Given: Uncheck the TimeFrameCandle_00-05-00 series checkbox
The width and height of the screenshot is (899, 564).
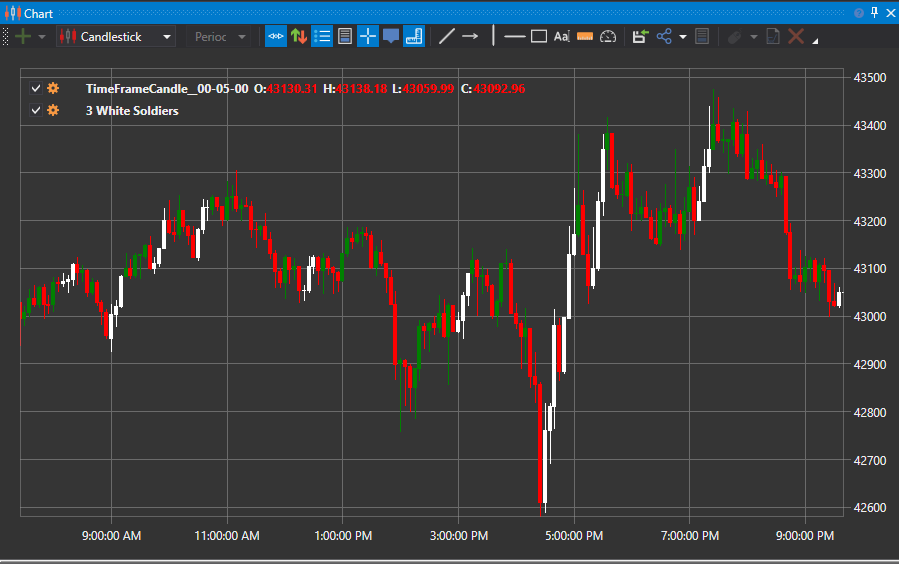Looking at the screenshot, I should [x=36, y=88].
